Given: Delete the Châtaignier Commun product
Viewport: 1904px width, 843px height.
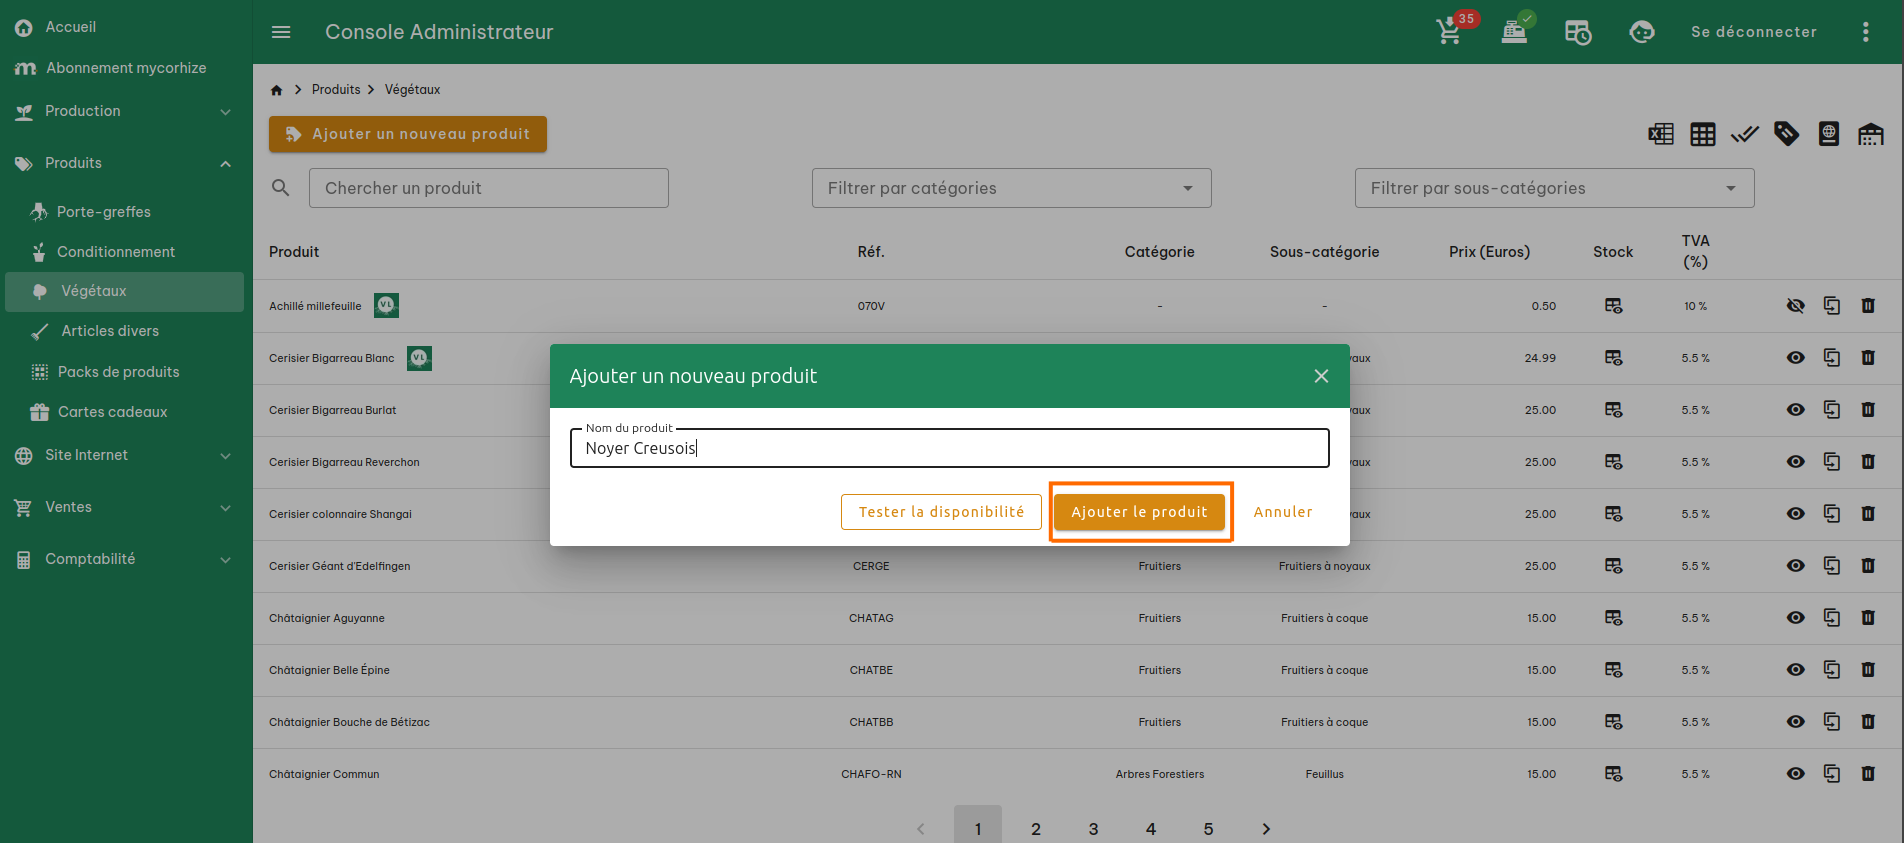Looking at the screenshot, I should tap(1868, 774).
